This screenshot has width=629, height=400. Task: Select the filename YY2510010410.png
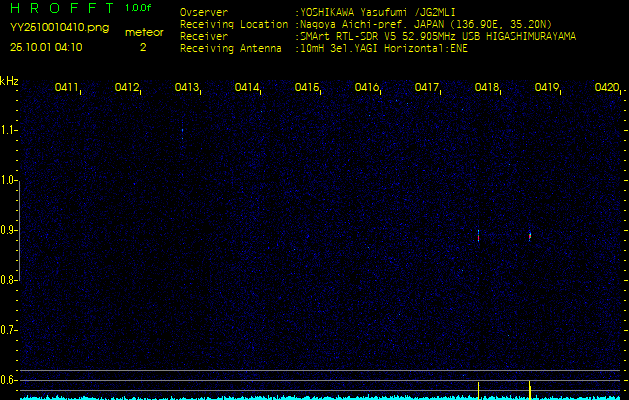coord(59,28)
